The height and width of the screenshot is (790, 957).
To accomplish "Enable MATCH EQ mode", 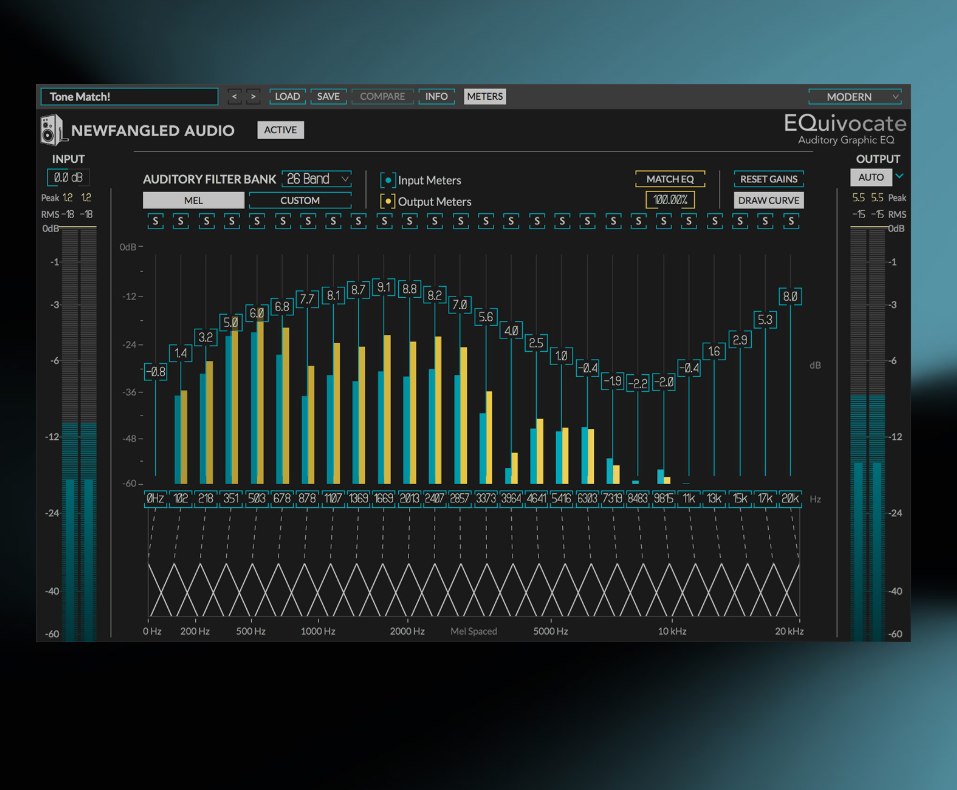I will tap(670, 179).
